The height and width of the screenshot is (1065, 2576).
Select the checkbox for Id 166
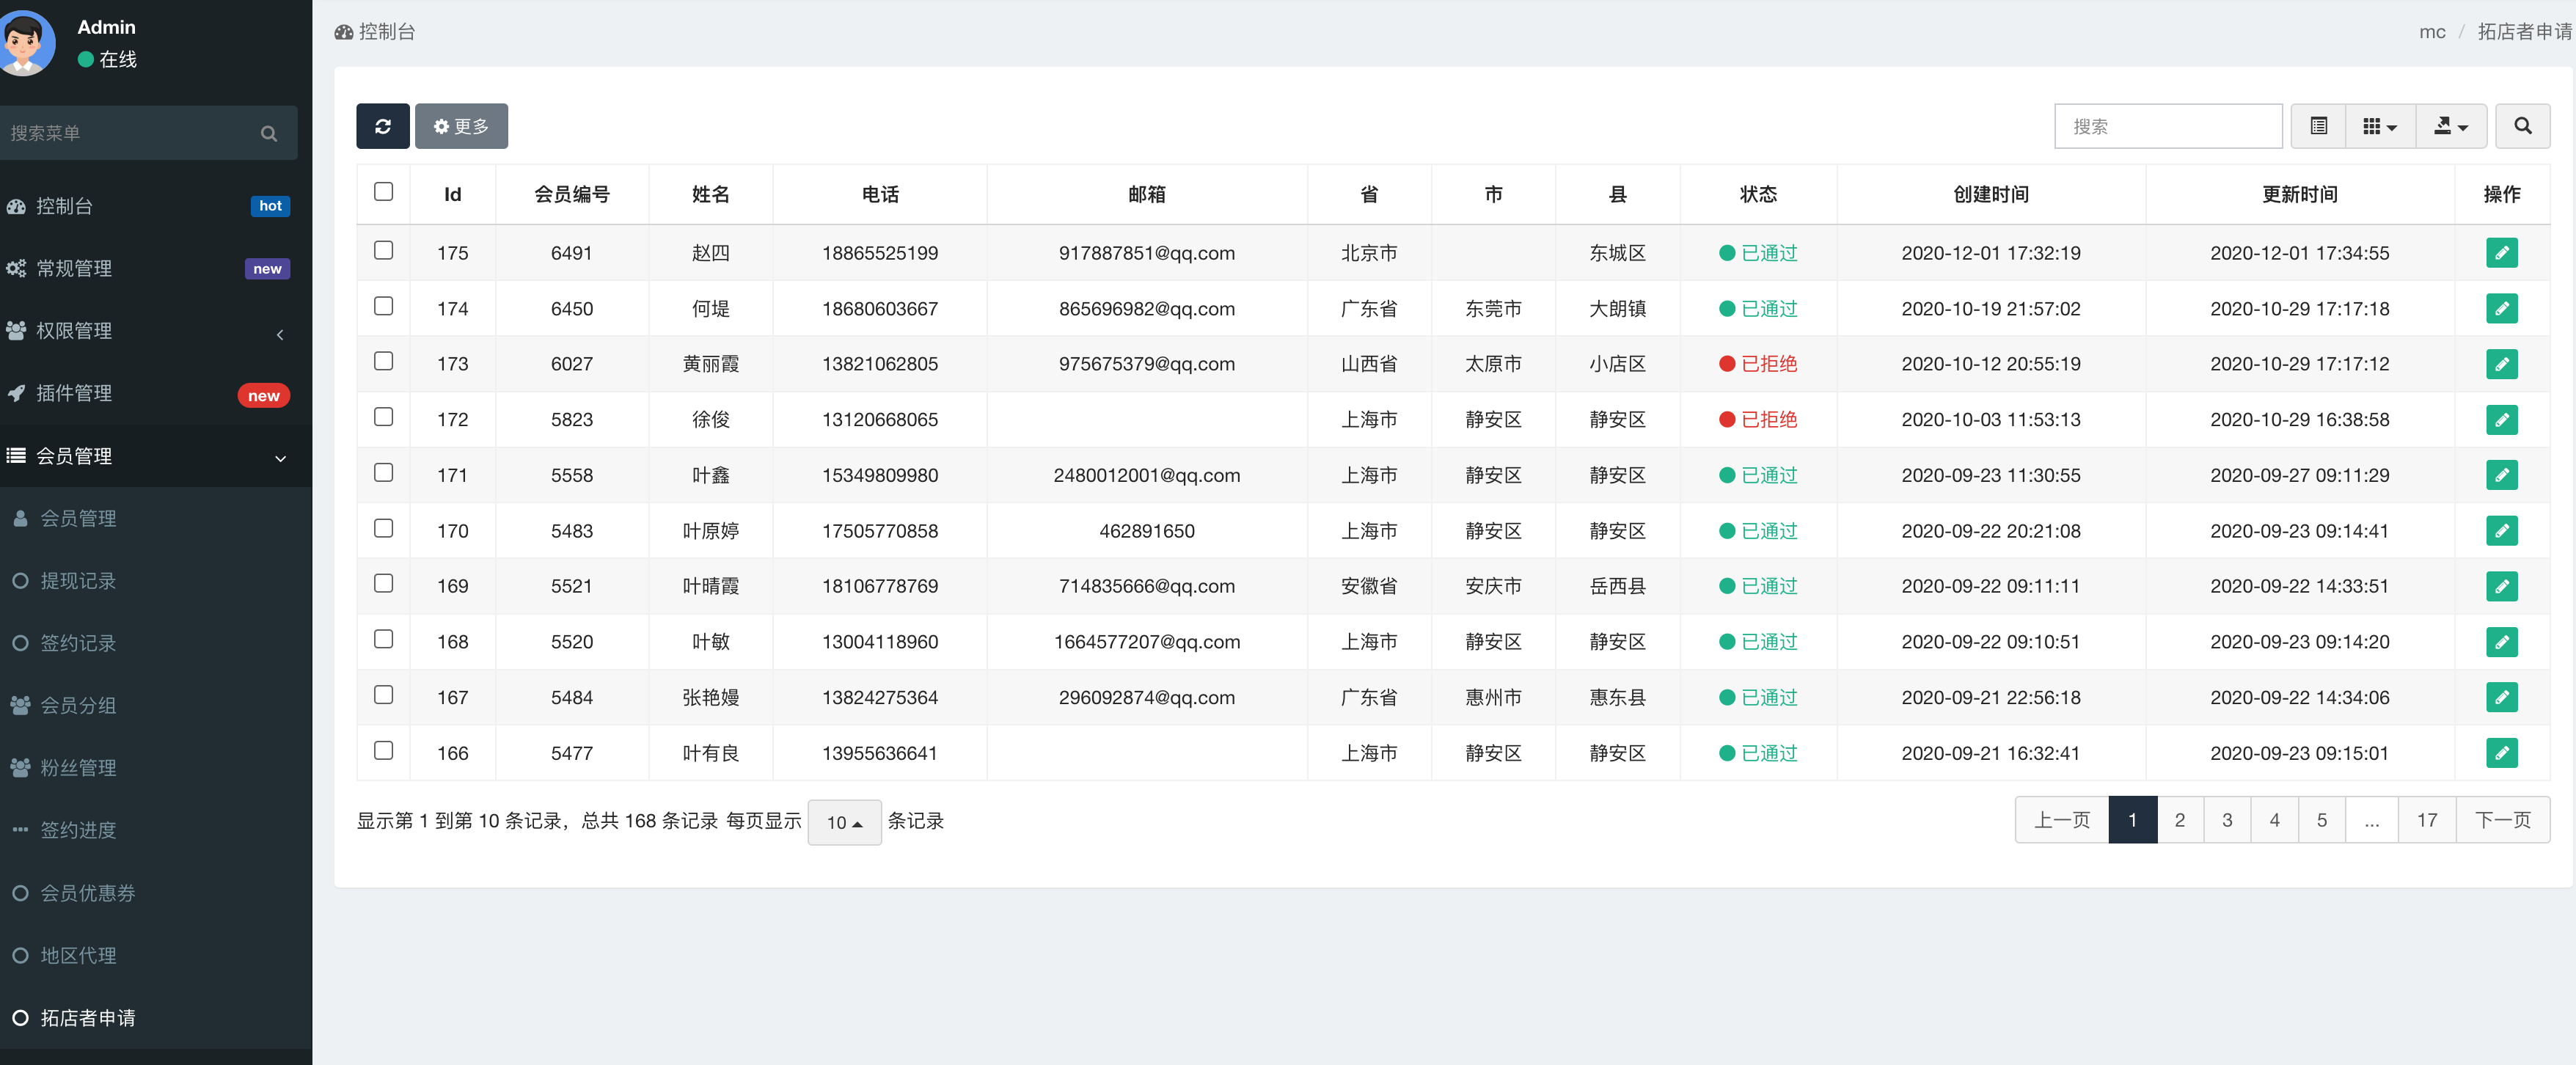tap(383, 750)
